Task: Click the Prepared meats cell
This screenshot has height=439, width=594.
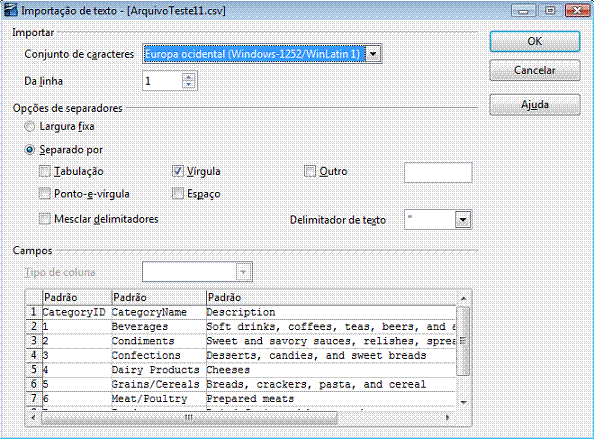Action: [x=331, y=398]
